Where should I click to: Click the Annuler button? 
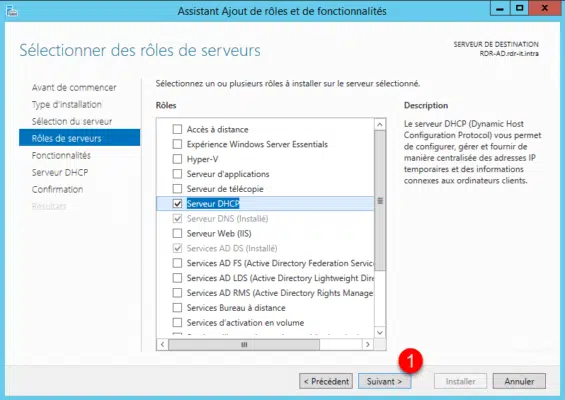(519, 381)
